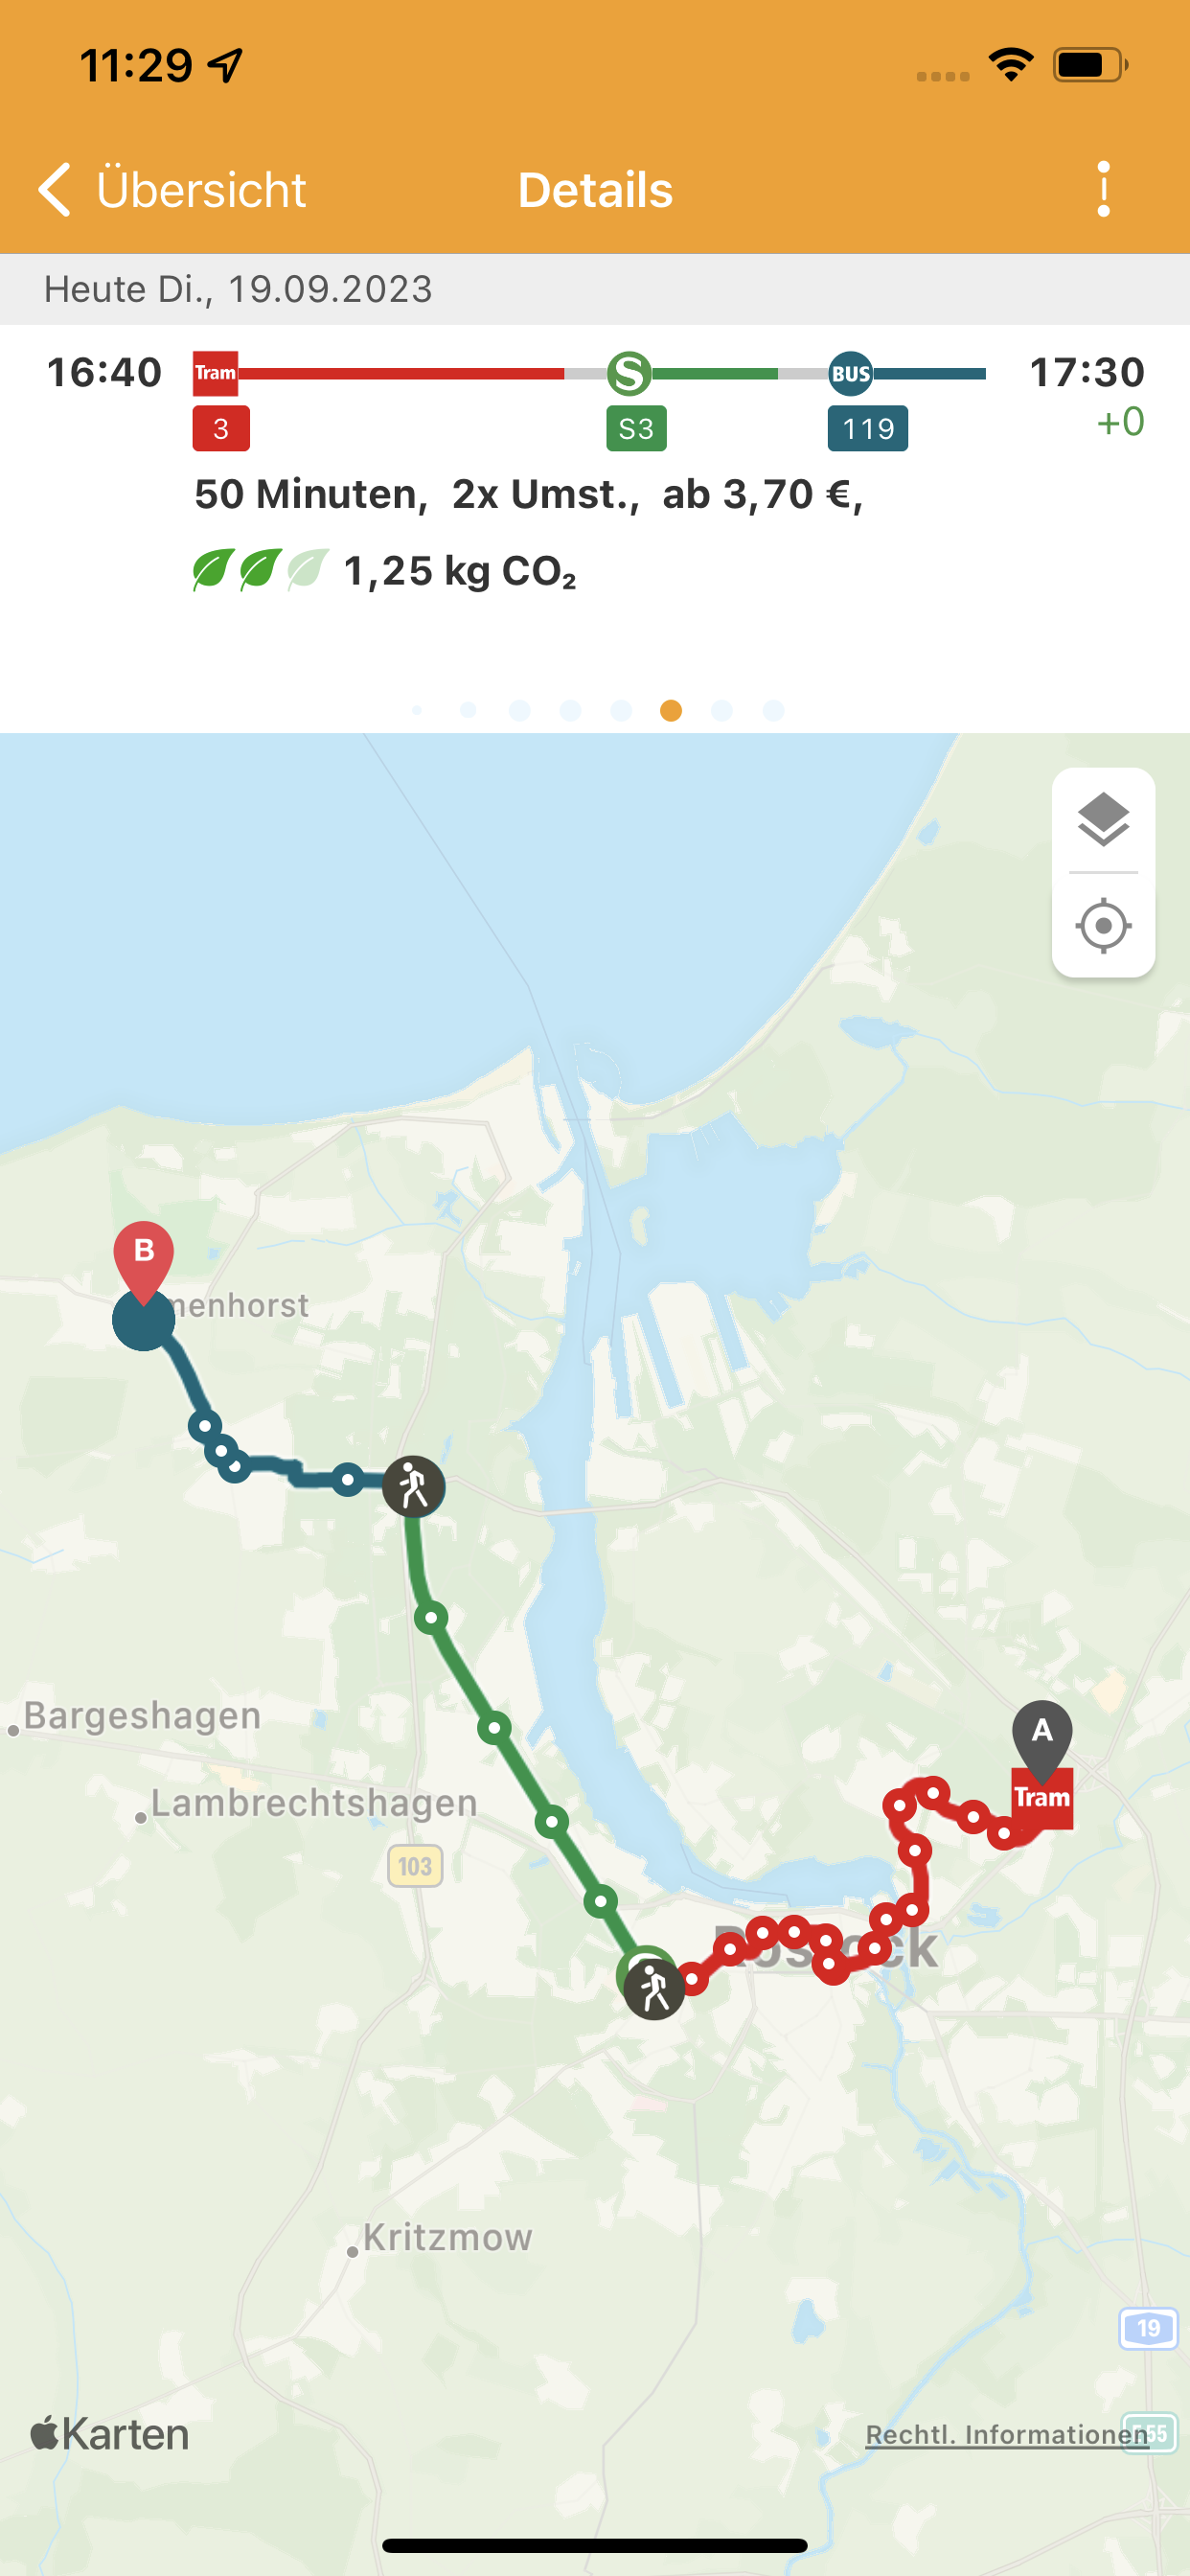Image resolution: width=1190 pixels, height=2576 pixels.
Task: Tap the highlighted orange page dot
Action: point(671,710)
